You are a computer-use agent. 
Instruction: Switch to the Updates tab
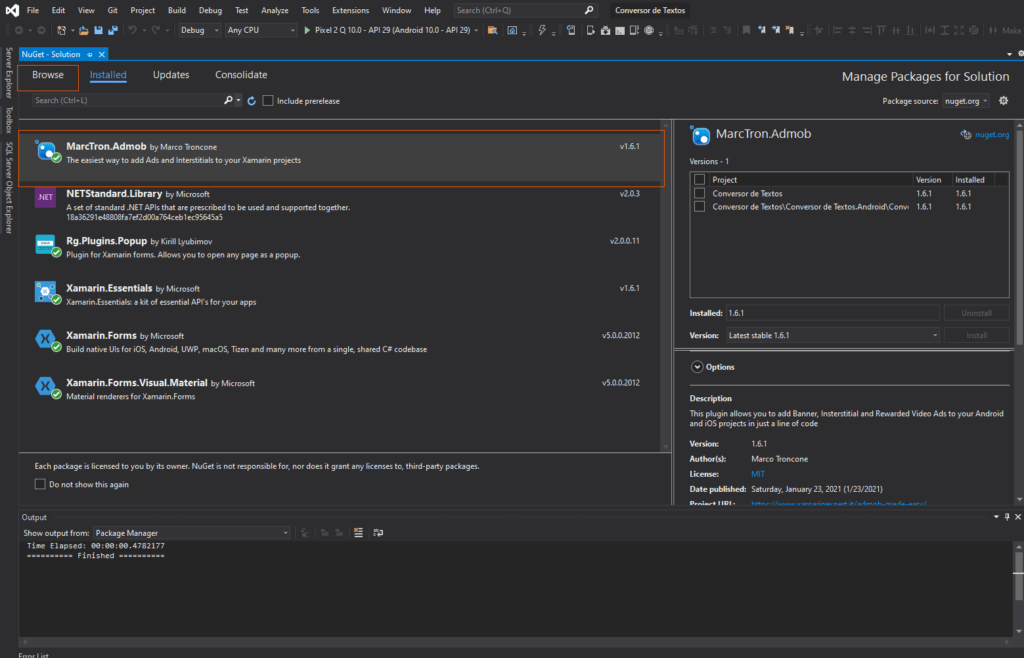(171, 75)
